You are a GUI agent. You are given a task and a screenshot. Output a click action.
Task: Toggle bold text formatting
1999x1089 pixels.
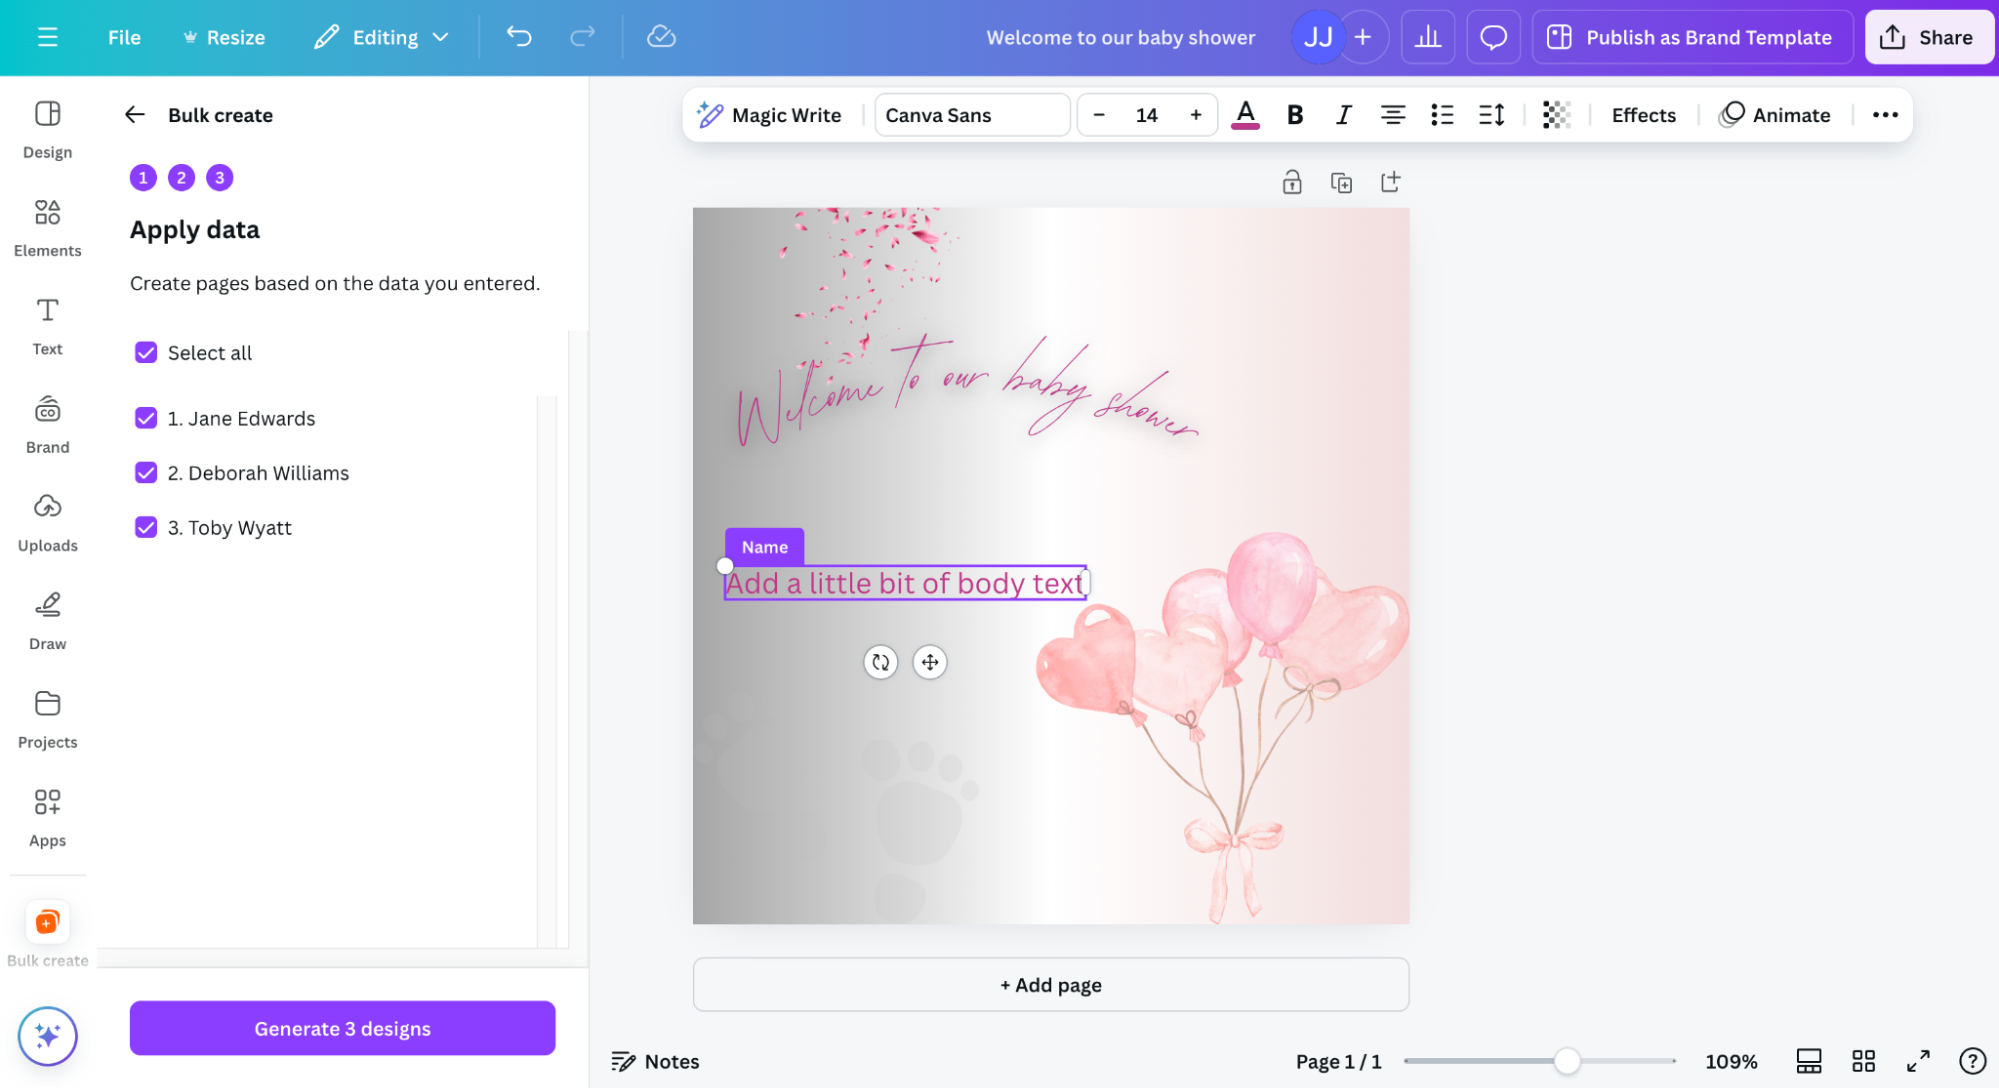pyautogui.click(x=1295, y=115)
